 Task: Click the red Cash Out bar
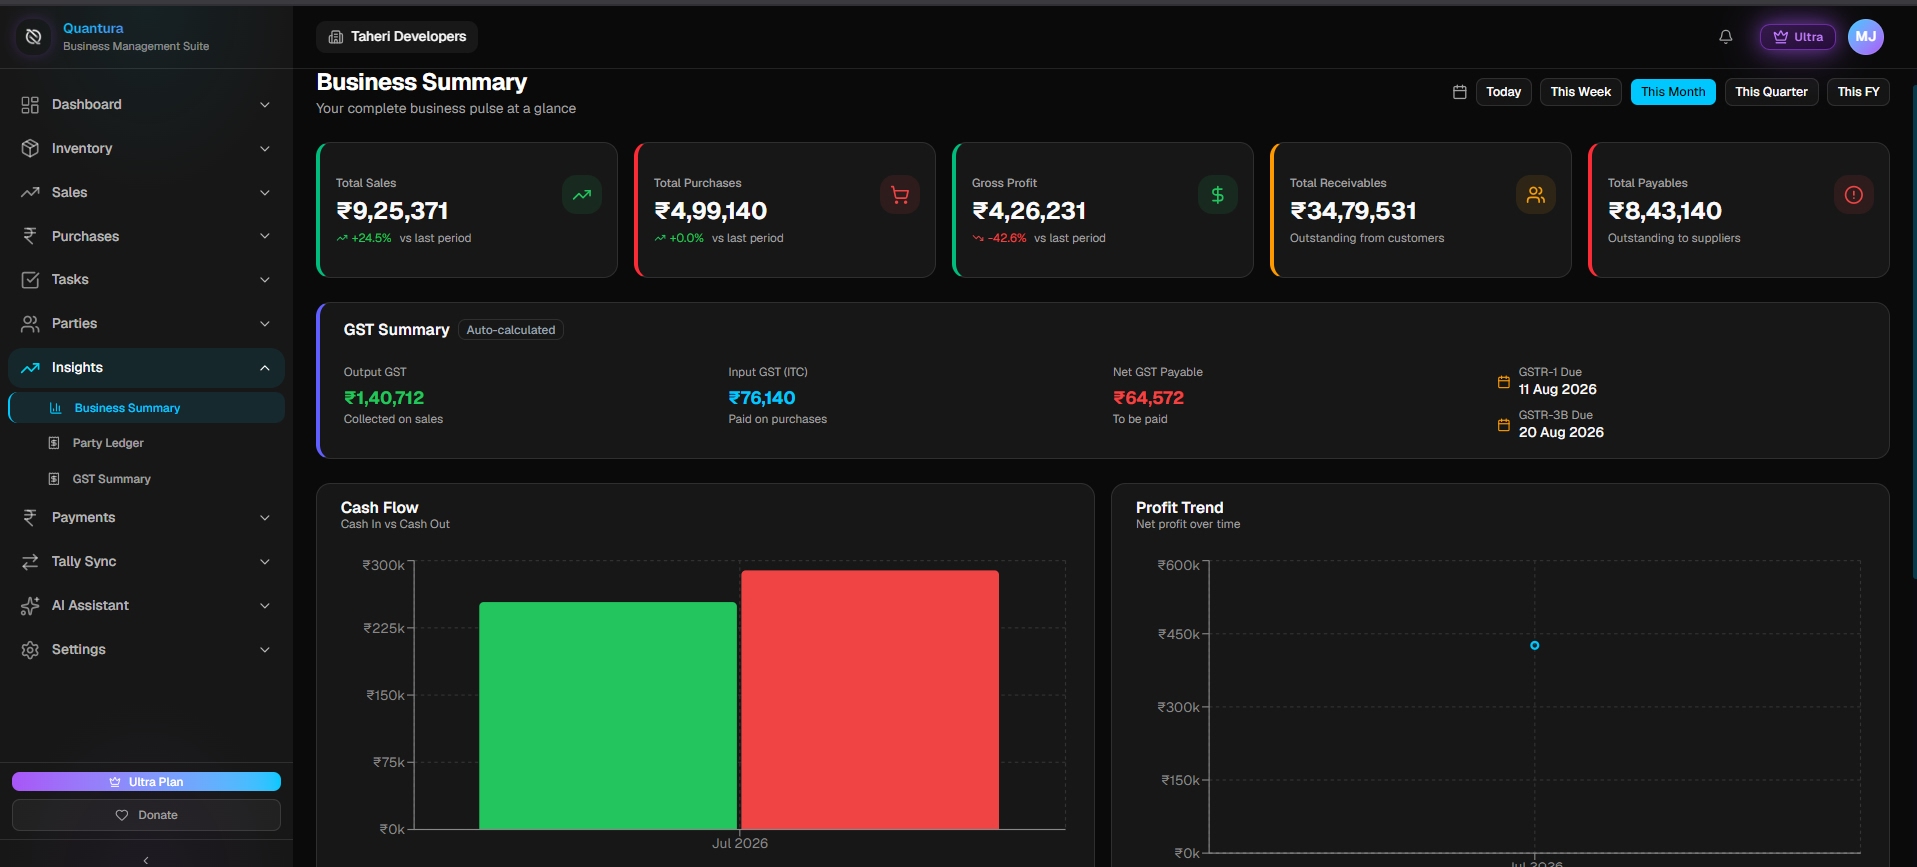(x=870, y=700)
